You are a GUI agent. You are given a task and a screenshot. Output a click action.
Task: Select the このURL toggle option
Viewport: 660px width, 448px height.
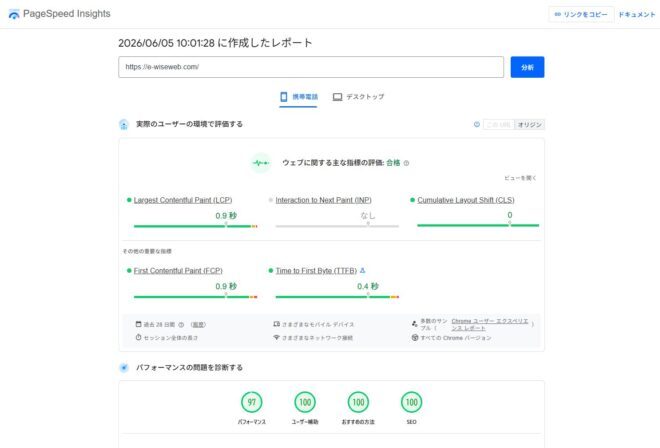coord(499,125)
